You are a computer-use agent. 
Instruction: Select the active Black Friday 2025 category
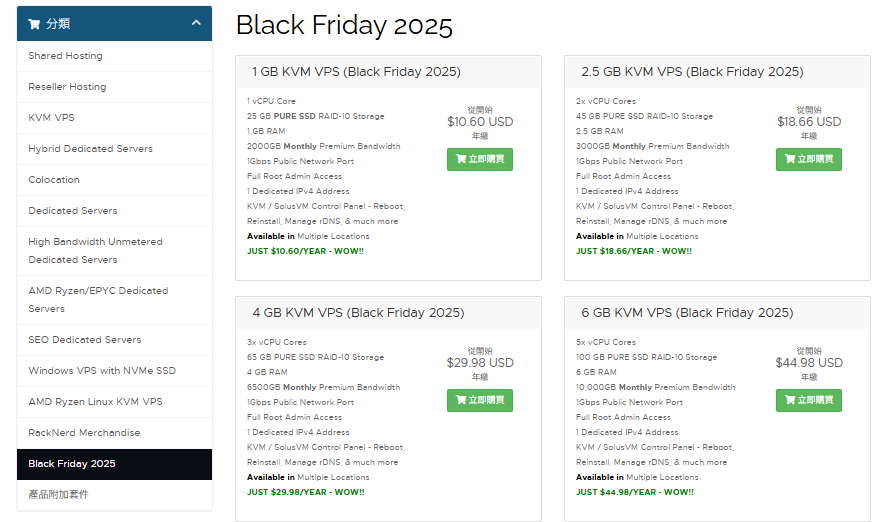[x=72, y=464]
